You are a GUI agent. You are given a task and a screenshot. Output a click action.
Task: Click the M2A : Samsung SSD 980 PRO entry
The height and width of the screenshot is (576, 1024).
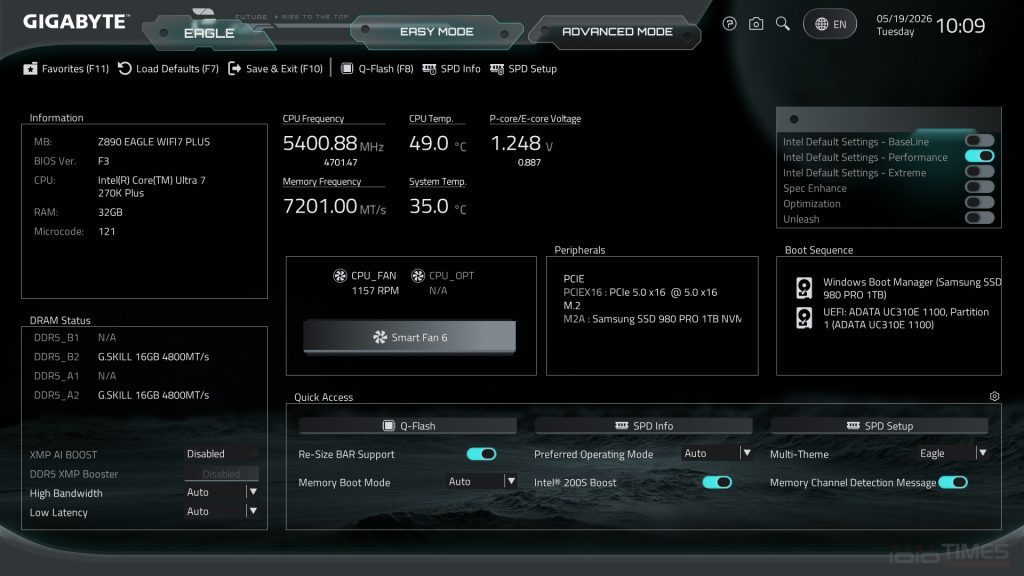652,319
